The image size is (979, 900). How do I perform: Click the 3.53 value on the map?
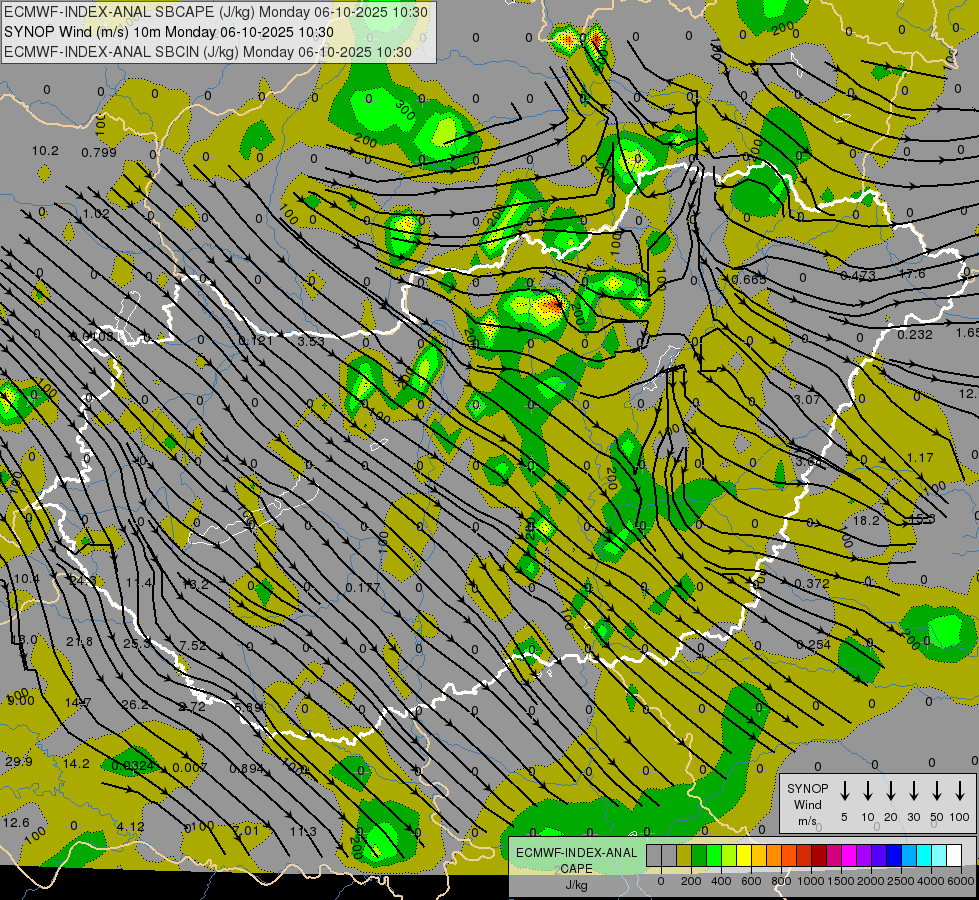[x=312, y=342]
